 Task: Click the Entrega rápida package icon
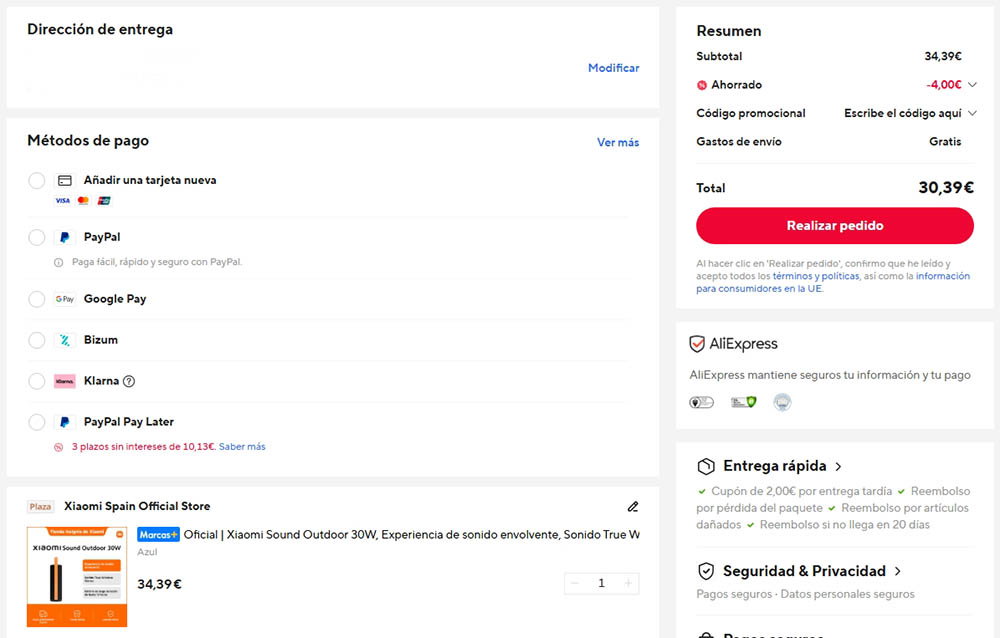(x=706, y=466)
